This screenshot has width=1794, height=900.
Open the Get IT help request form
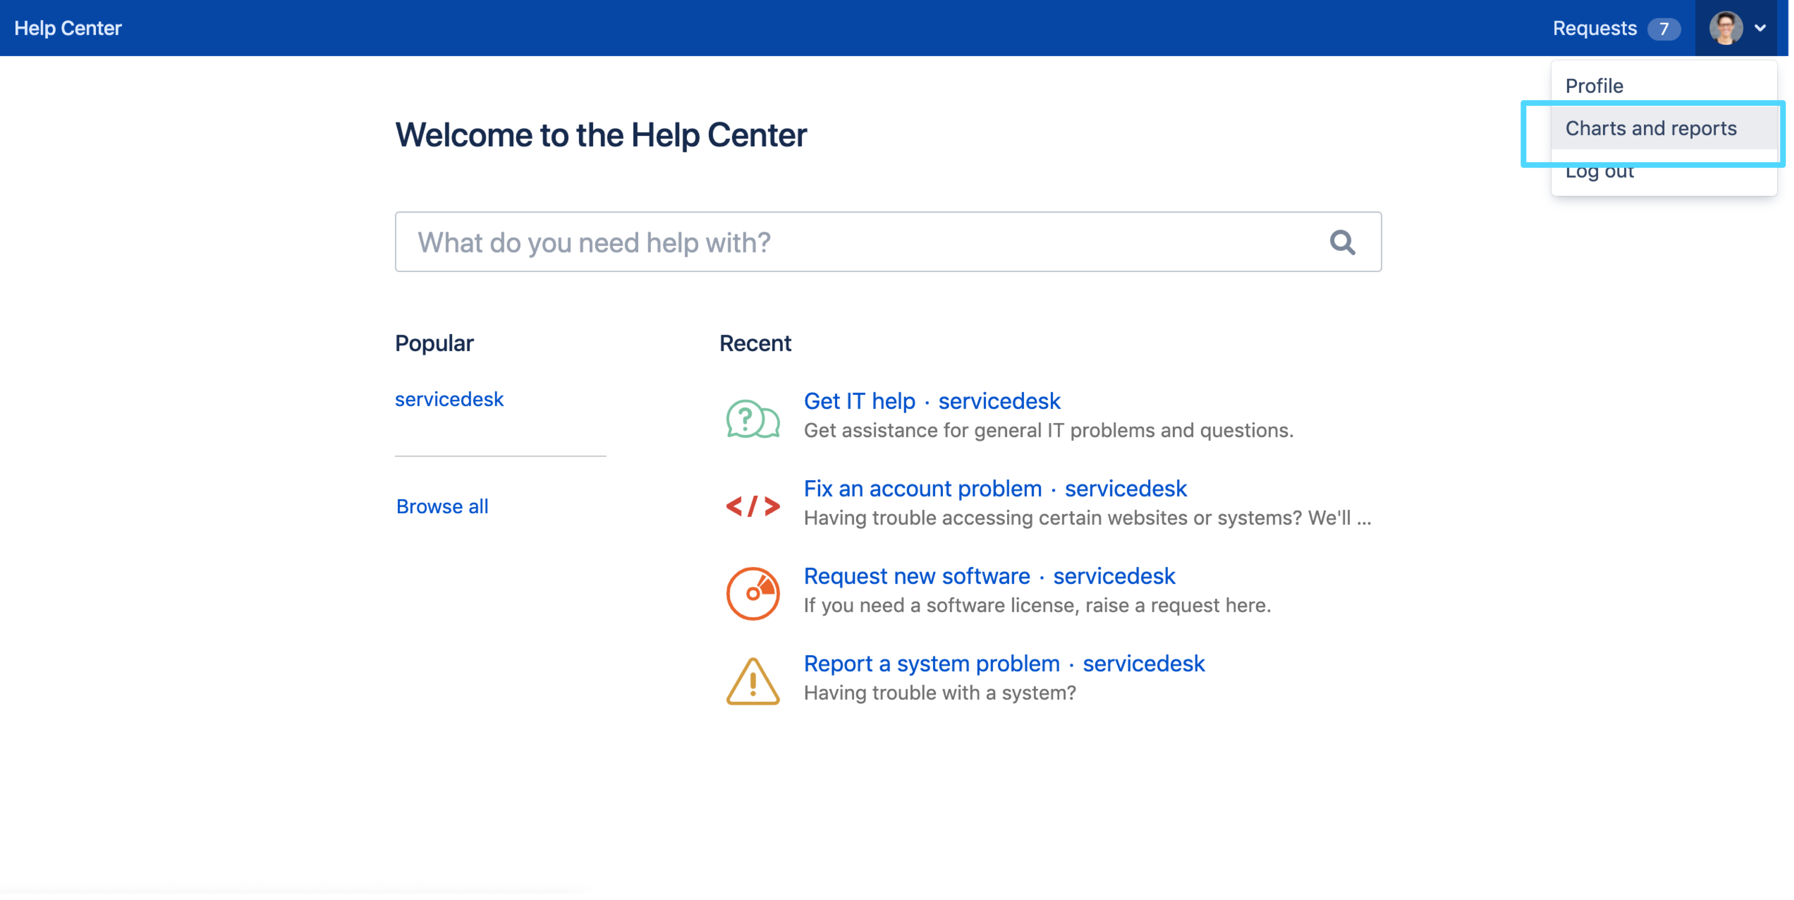[x=859, y=400]
